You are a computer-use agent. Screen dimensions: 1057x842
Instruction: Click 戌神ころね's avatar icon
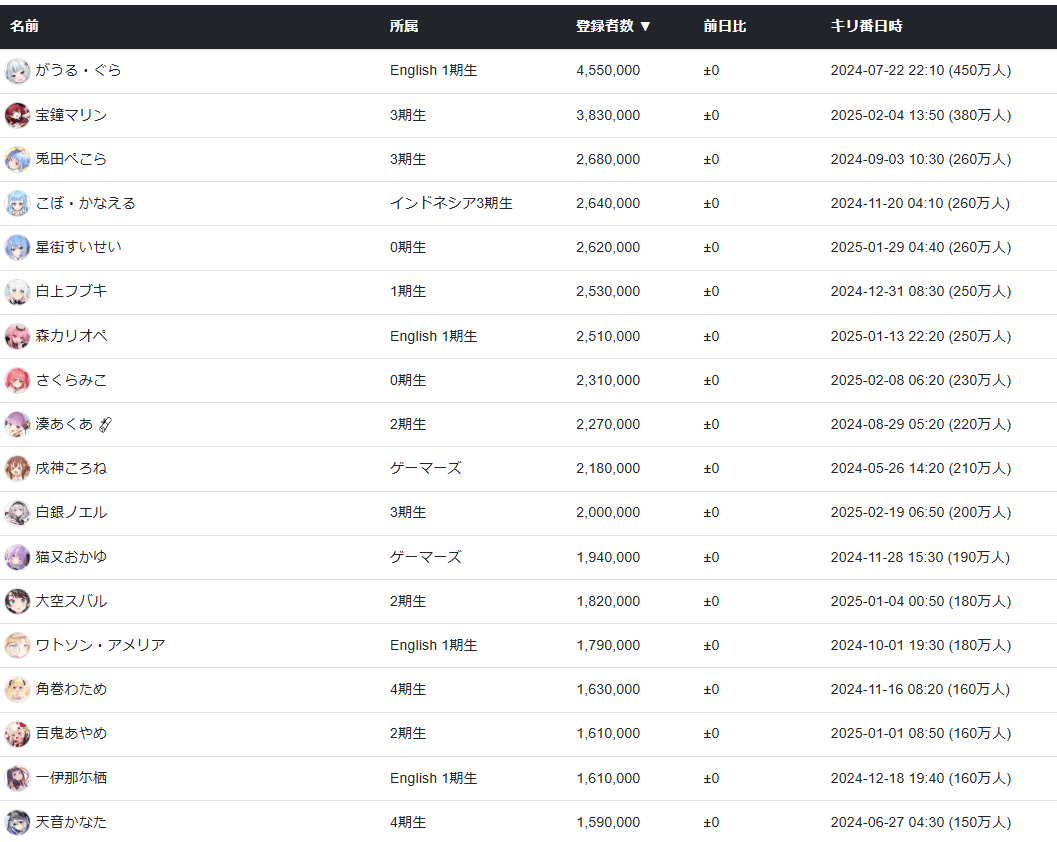(x=17, y=468)
